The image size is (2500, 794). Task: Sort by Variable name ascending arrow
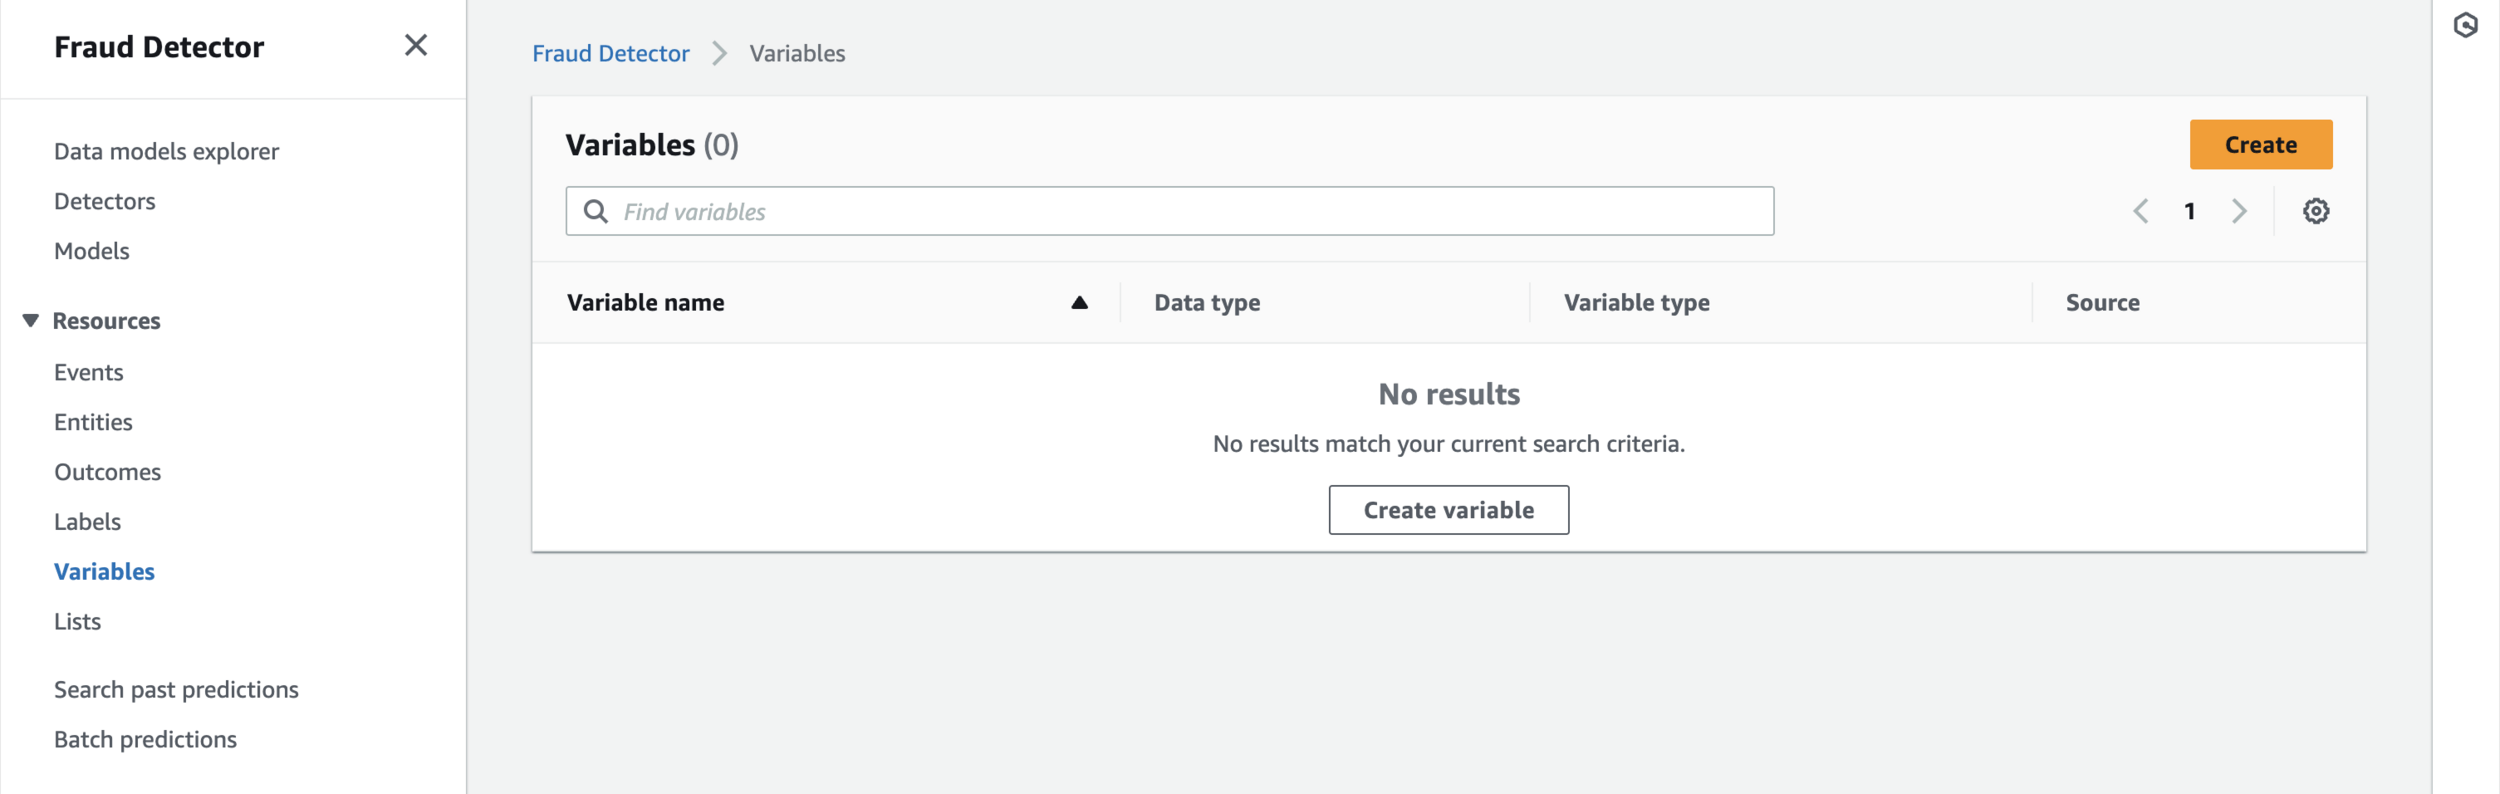tap(1079, 302)
